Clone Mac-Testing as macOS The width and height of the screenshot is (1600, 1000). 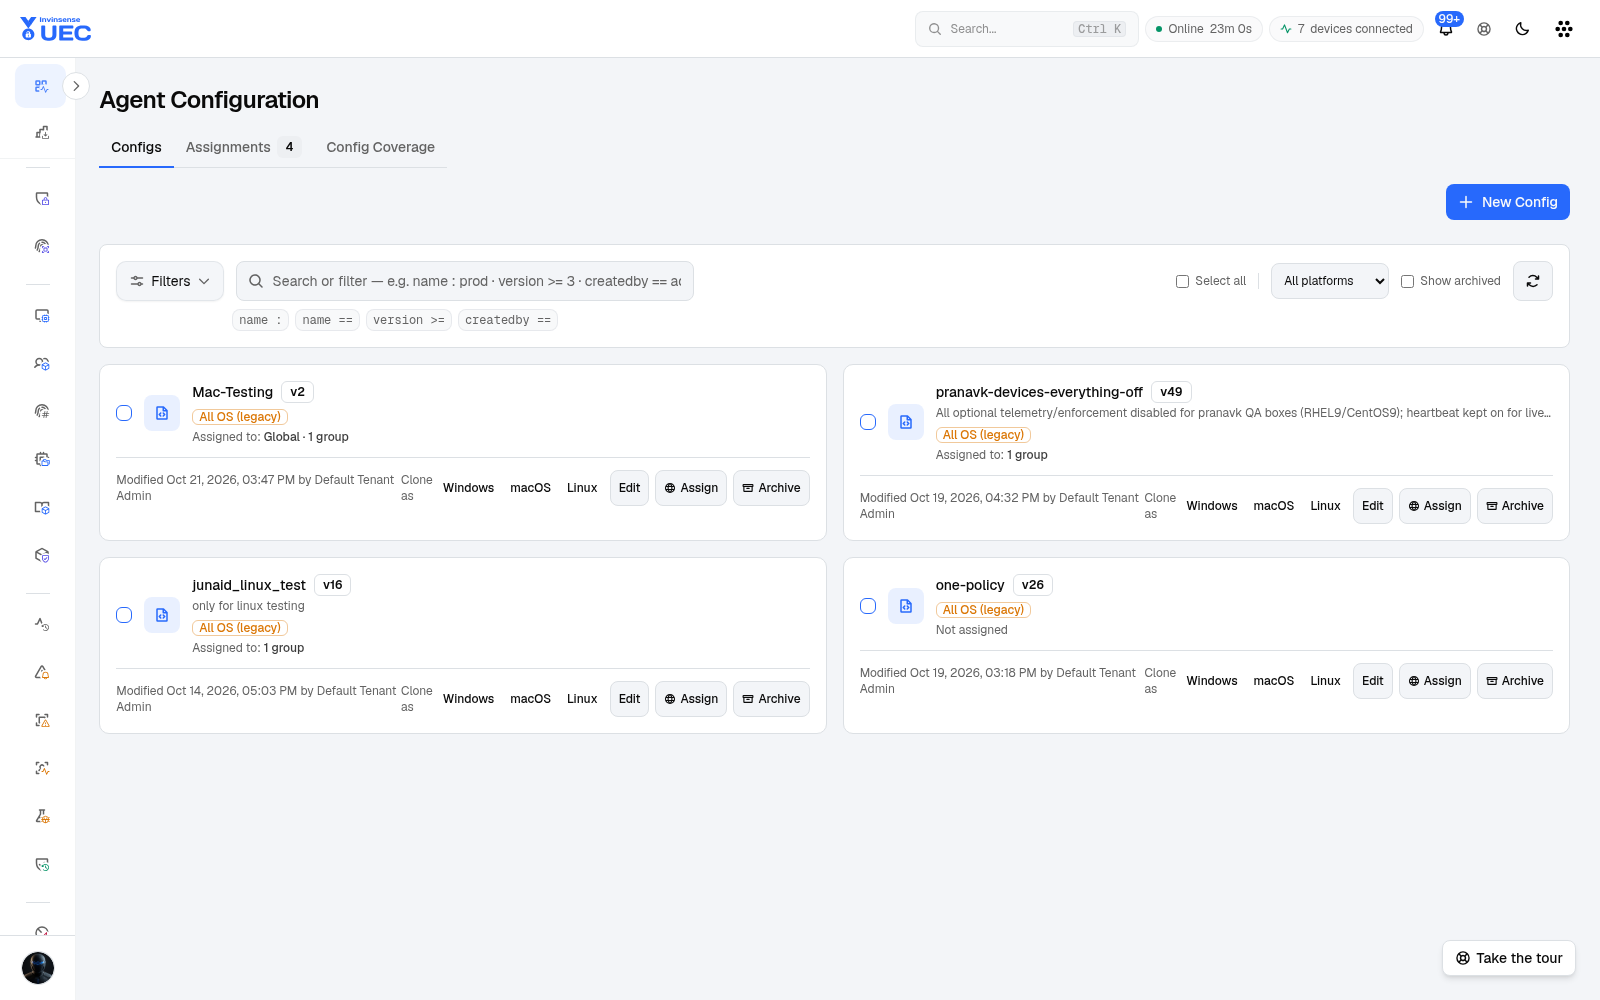[530, 488]
